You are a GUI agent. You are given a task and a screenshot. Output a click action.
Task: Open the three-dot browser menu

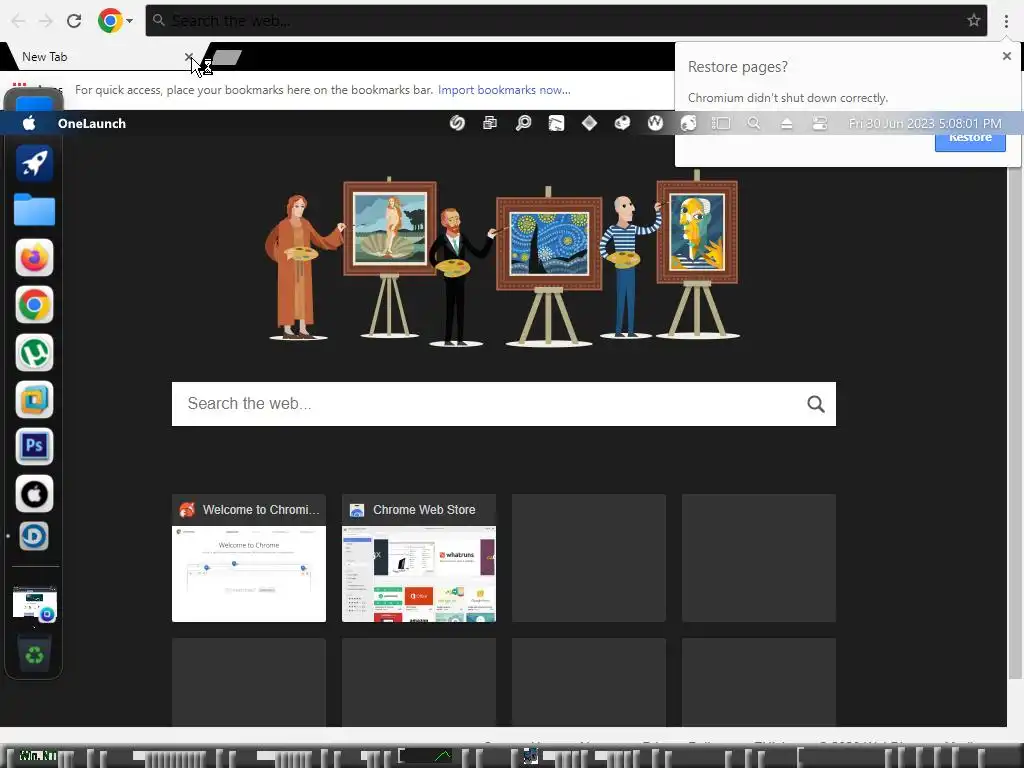(x=1006, y=21)
